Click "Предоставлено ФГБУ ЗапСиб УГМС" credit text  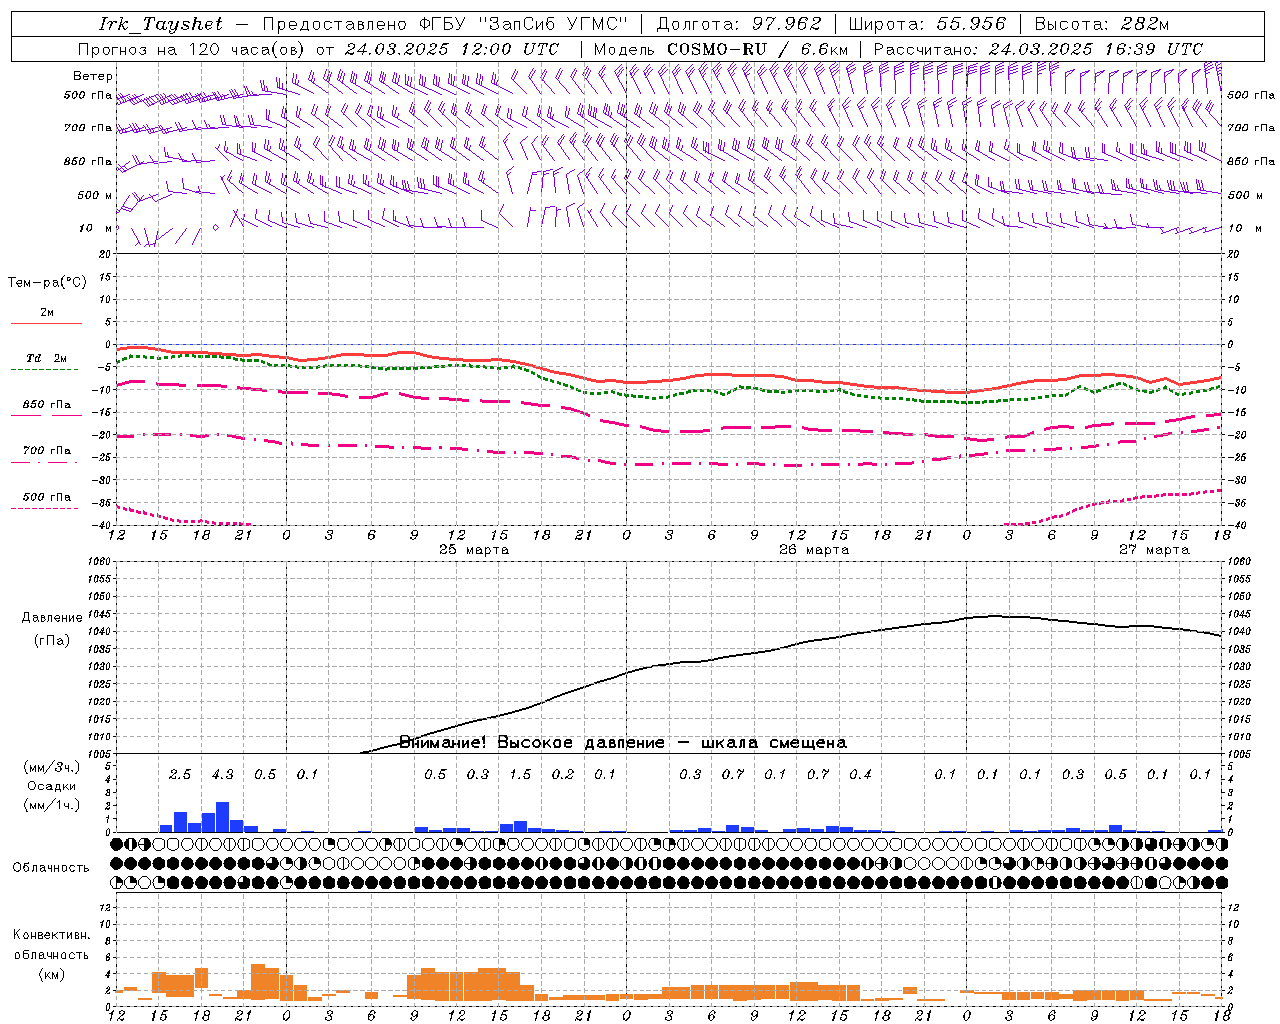pyautogui.click(x=445, y=24)
